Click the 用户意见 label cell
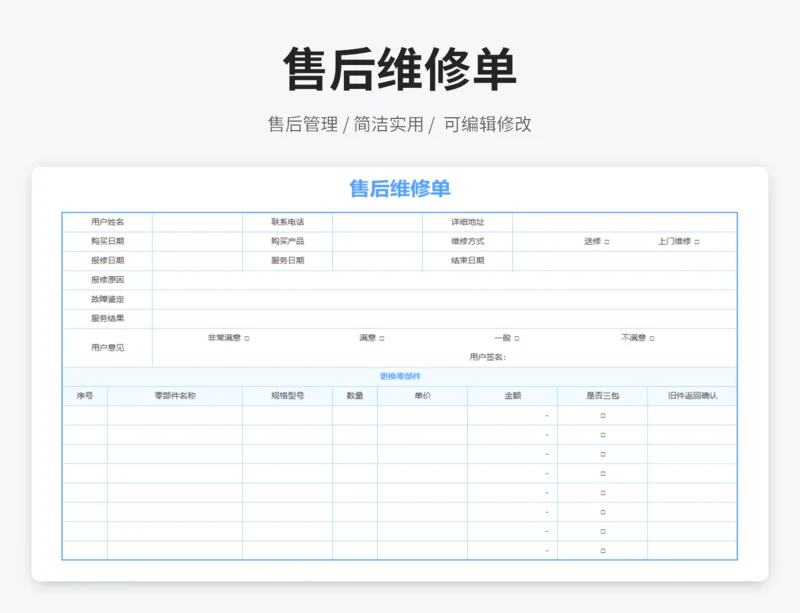800x613 pixels. point(107,348)
